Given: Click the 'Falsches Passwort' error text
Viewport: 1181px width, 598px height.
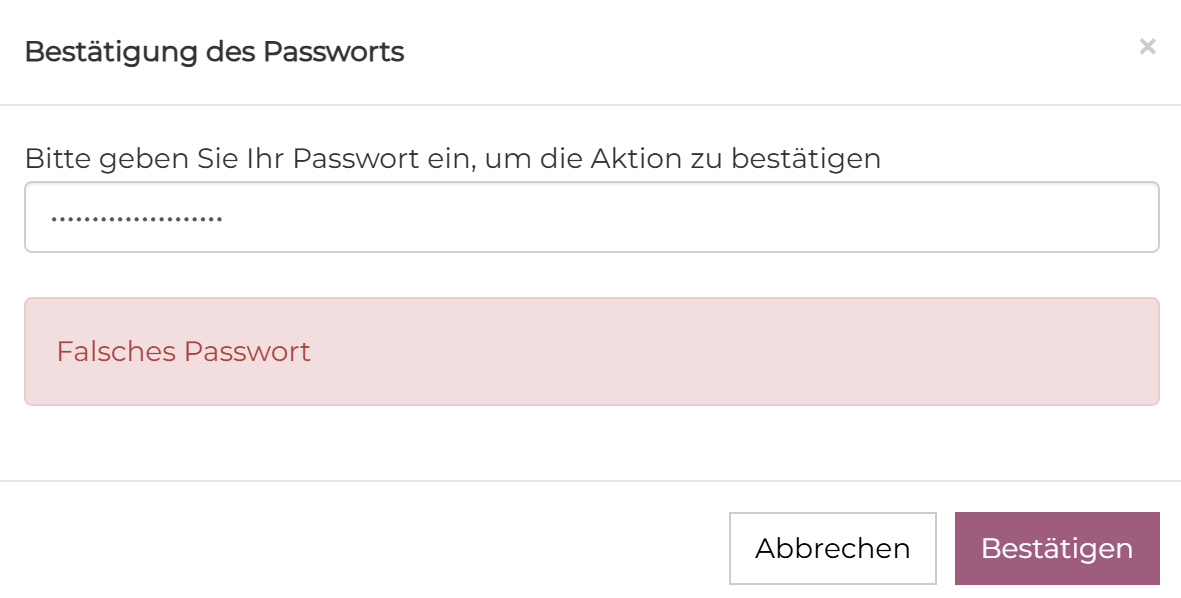Looking at the screenshot, I should click(183, 351).
